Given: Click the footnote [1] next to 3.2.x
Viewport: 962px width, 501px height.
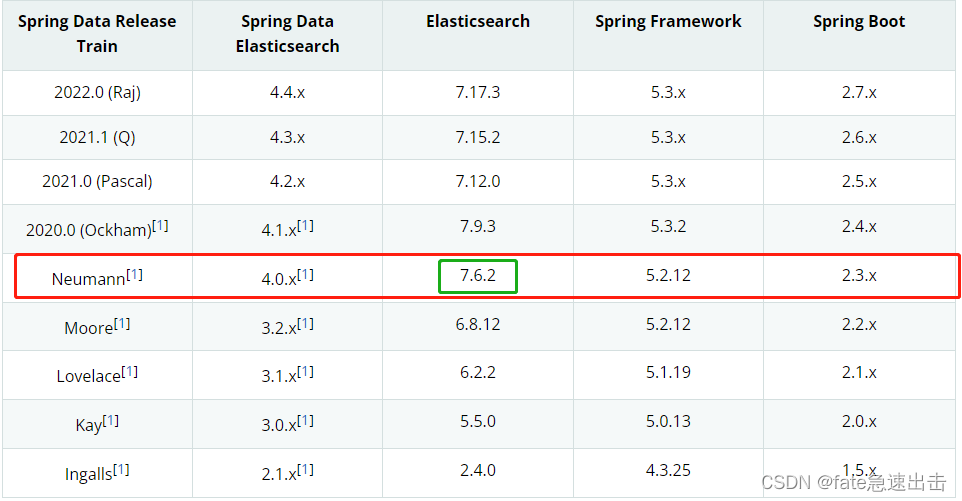Looking at the screenshot, I should click(306, 323).
